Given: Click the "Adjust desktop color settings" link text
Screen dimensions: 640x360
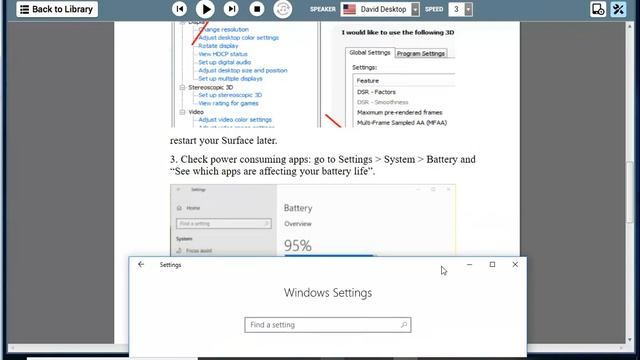Looking at the screenshot, I should click(x=238, y=38).
